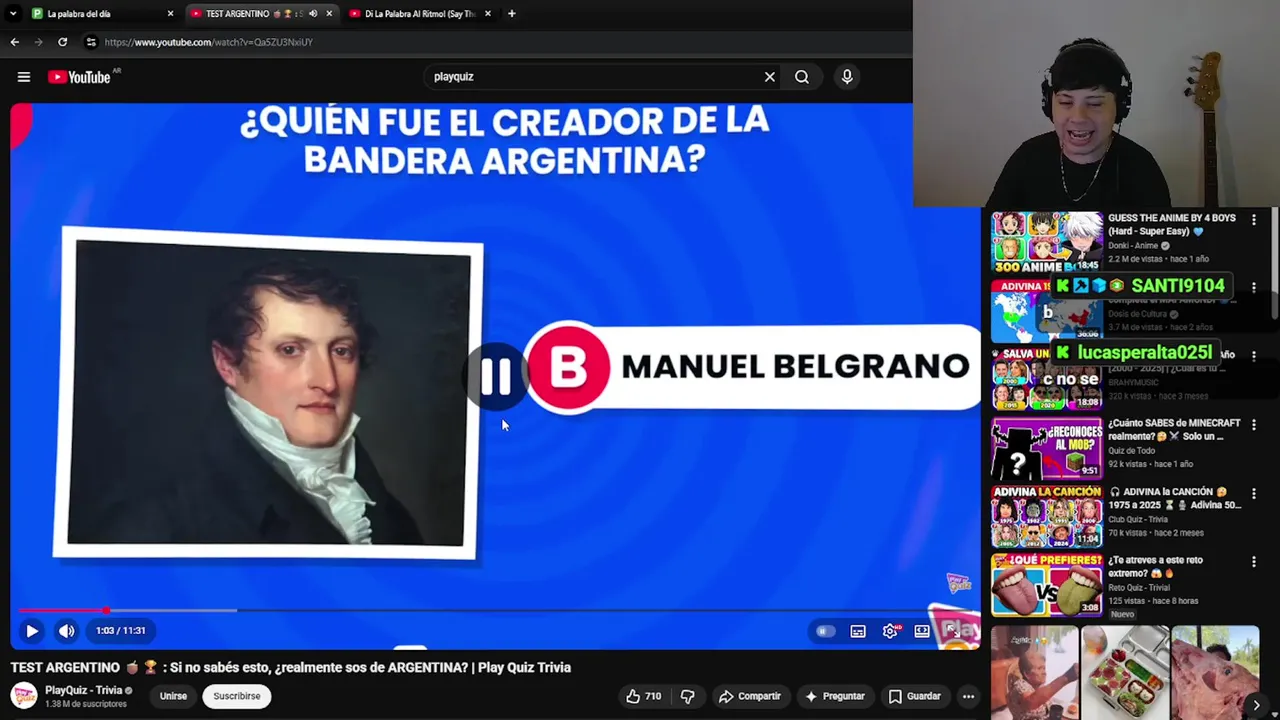This screenshot has height=720, width=1280.
Task: Open more actions below the video
Action: [968, 696]
